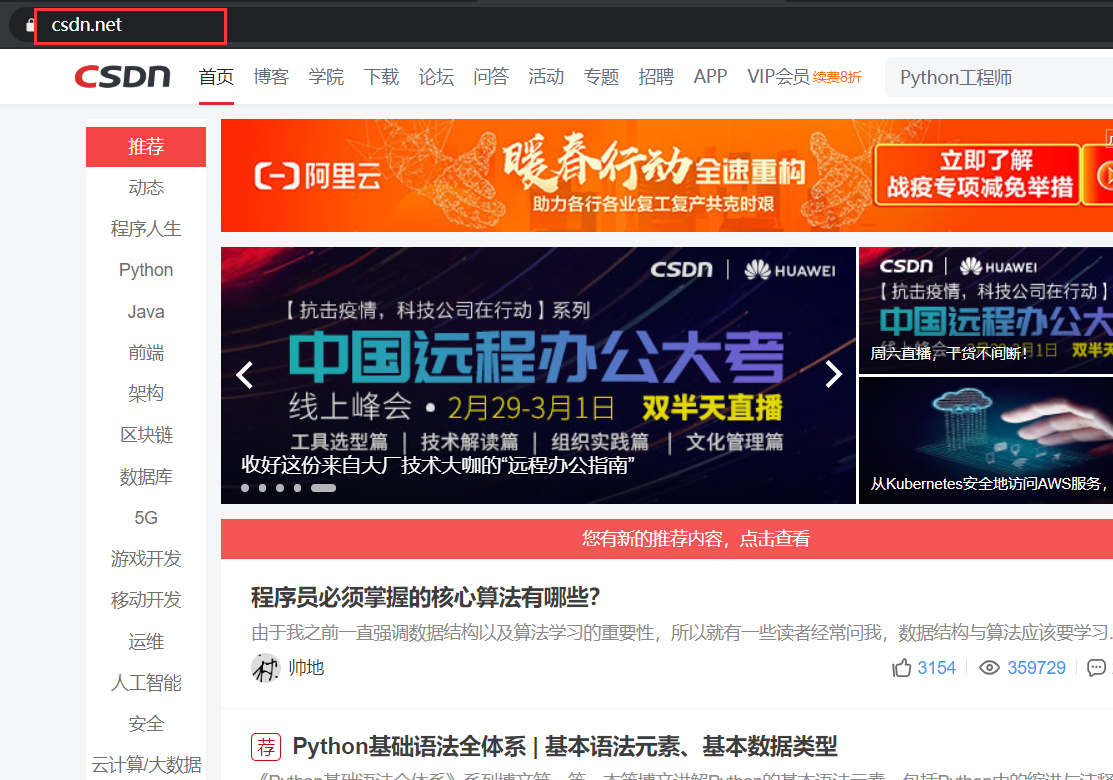
Task: Select the 动态 sidebar category
Action: click(146, 187)
